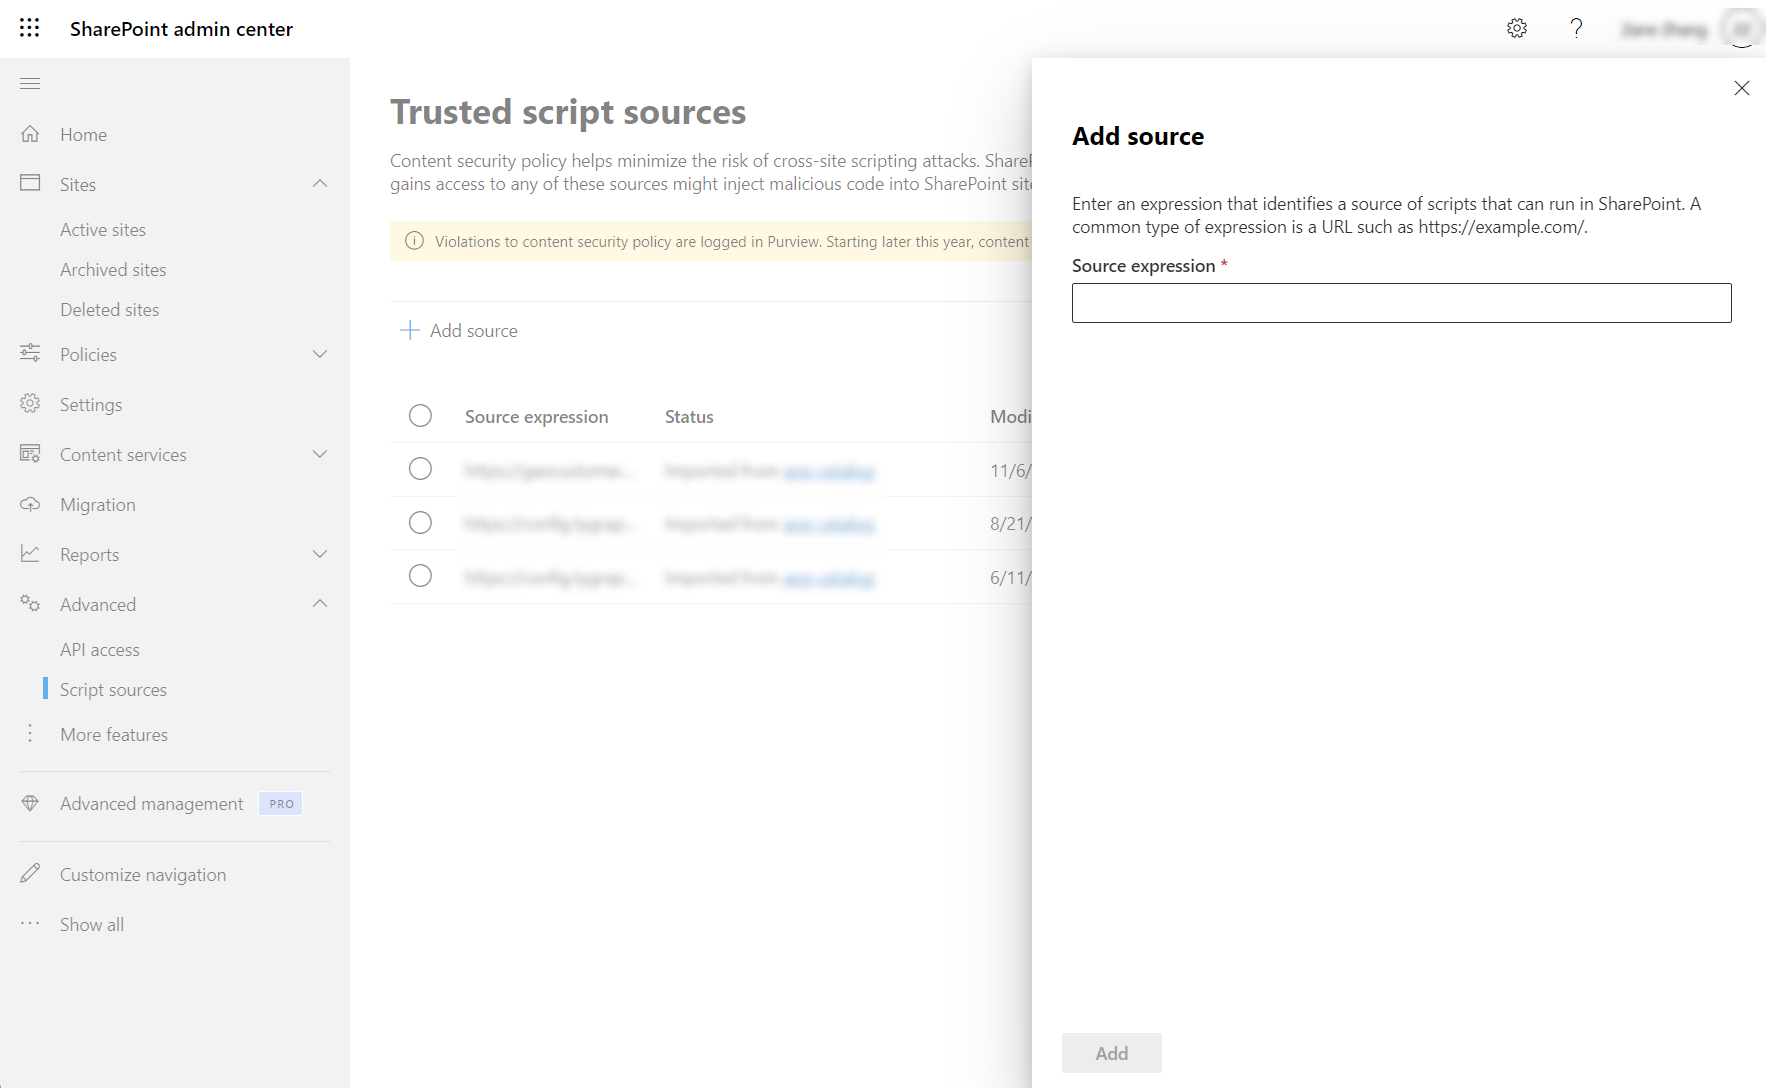Open the app launcher waffle icon
1766x1088 pixels.
click(x=30, y=28)
